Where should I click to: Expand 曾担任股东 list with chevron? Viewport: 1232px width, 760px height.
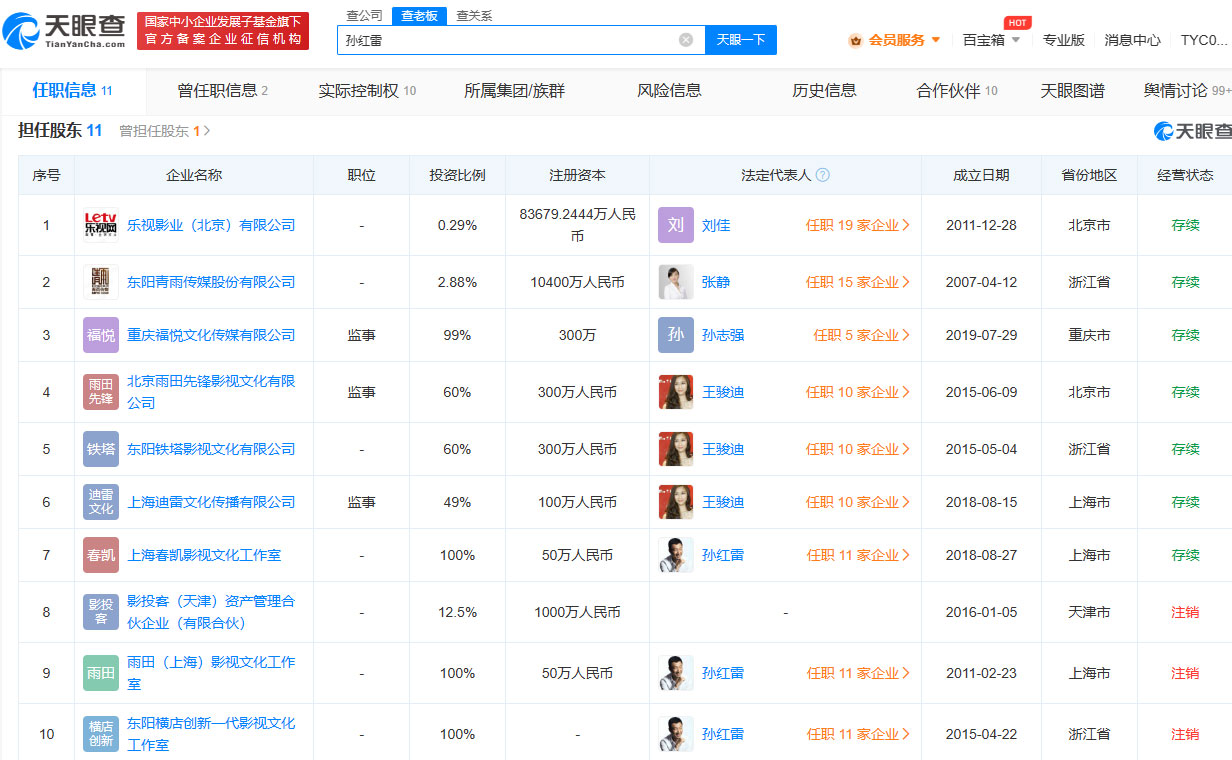[x=207, y=131]
